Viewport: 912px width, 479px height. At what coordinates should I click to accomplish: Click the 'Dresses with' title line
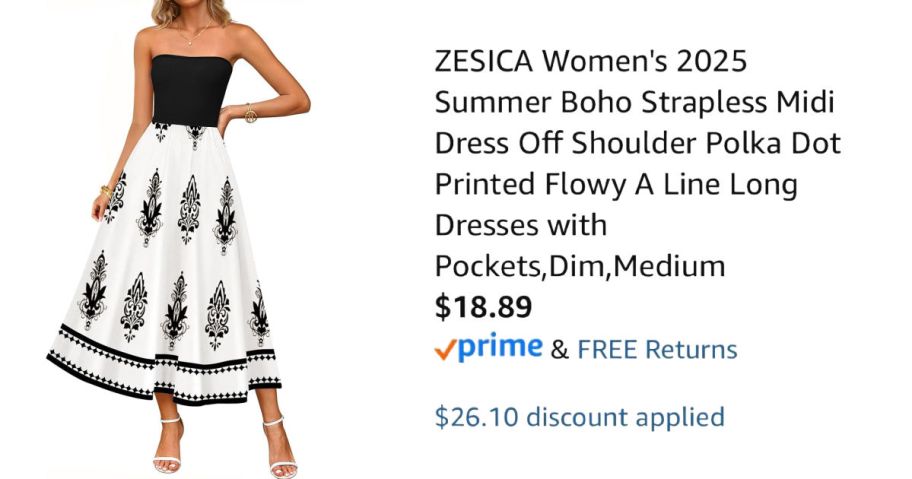(x=520, y=225)
